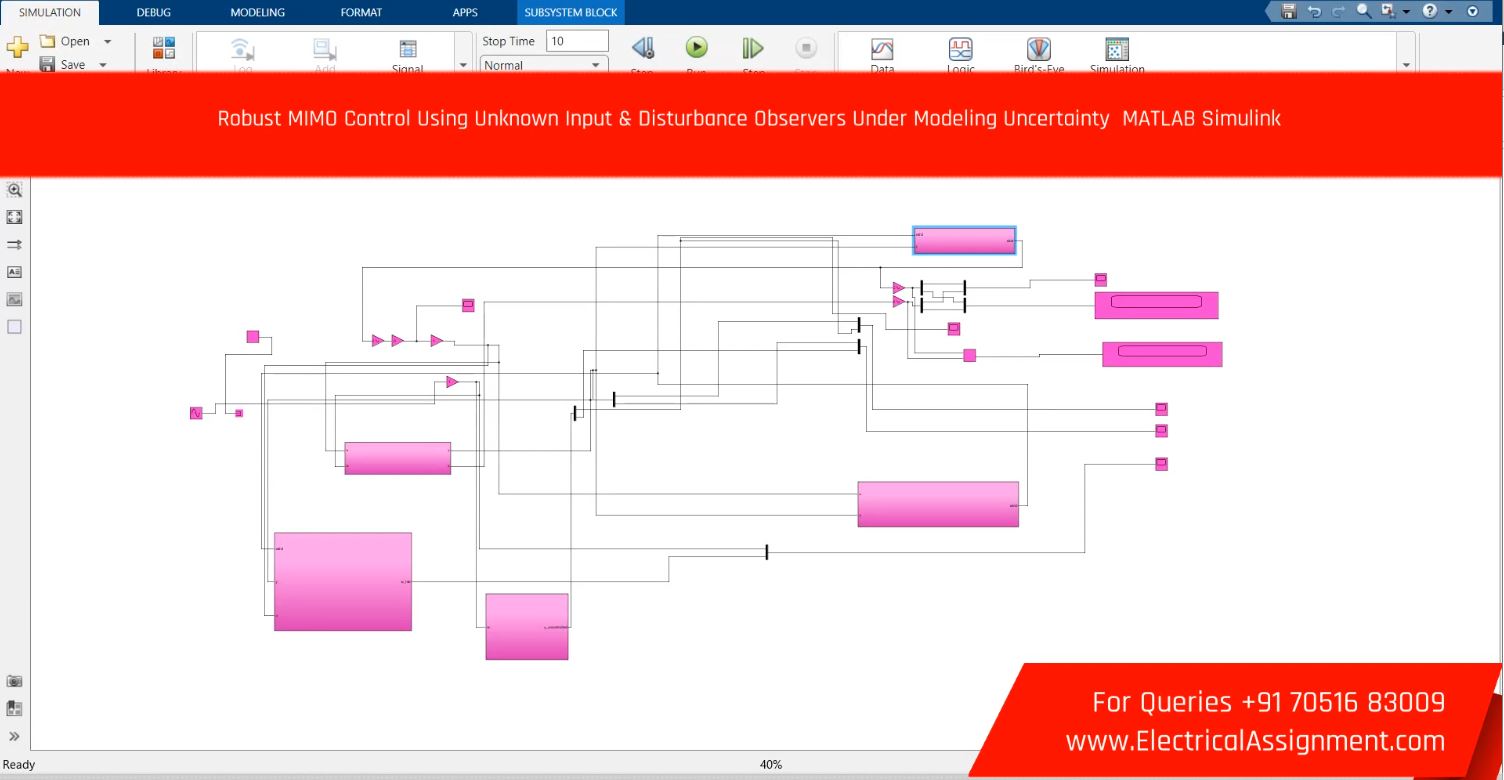This screenshot has width=1504, height=780.
Task: Click the Stop Time input field
Action: (x=577, y=41)
